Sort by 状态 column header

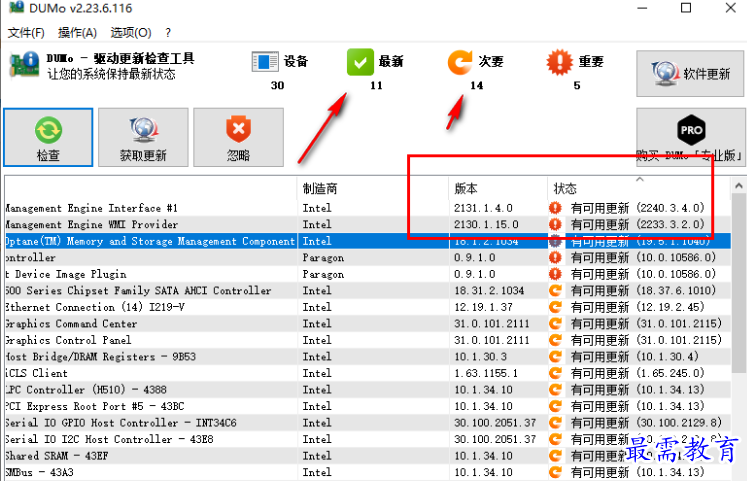coord(638,189)
